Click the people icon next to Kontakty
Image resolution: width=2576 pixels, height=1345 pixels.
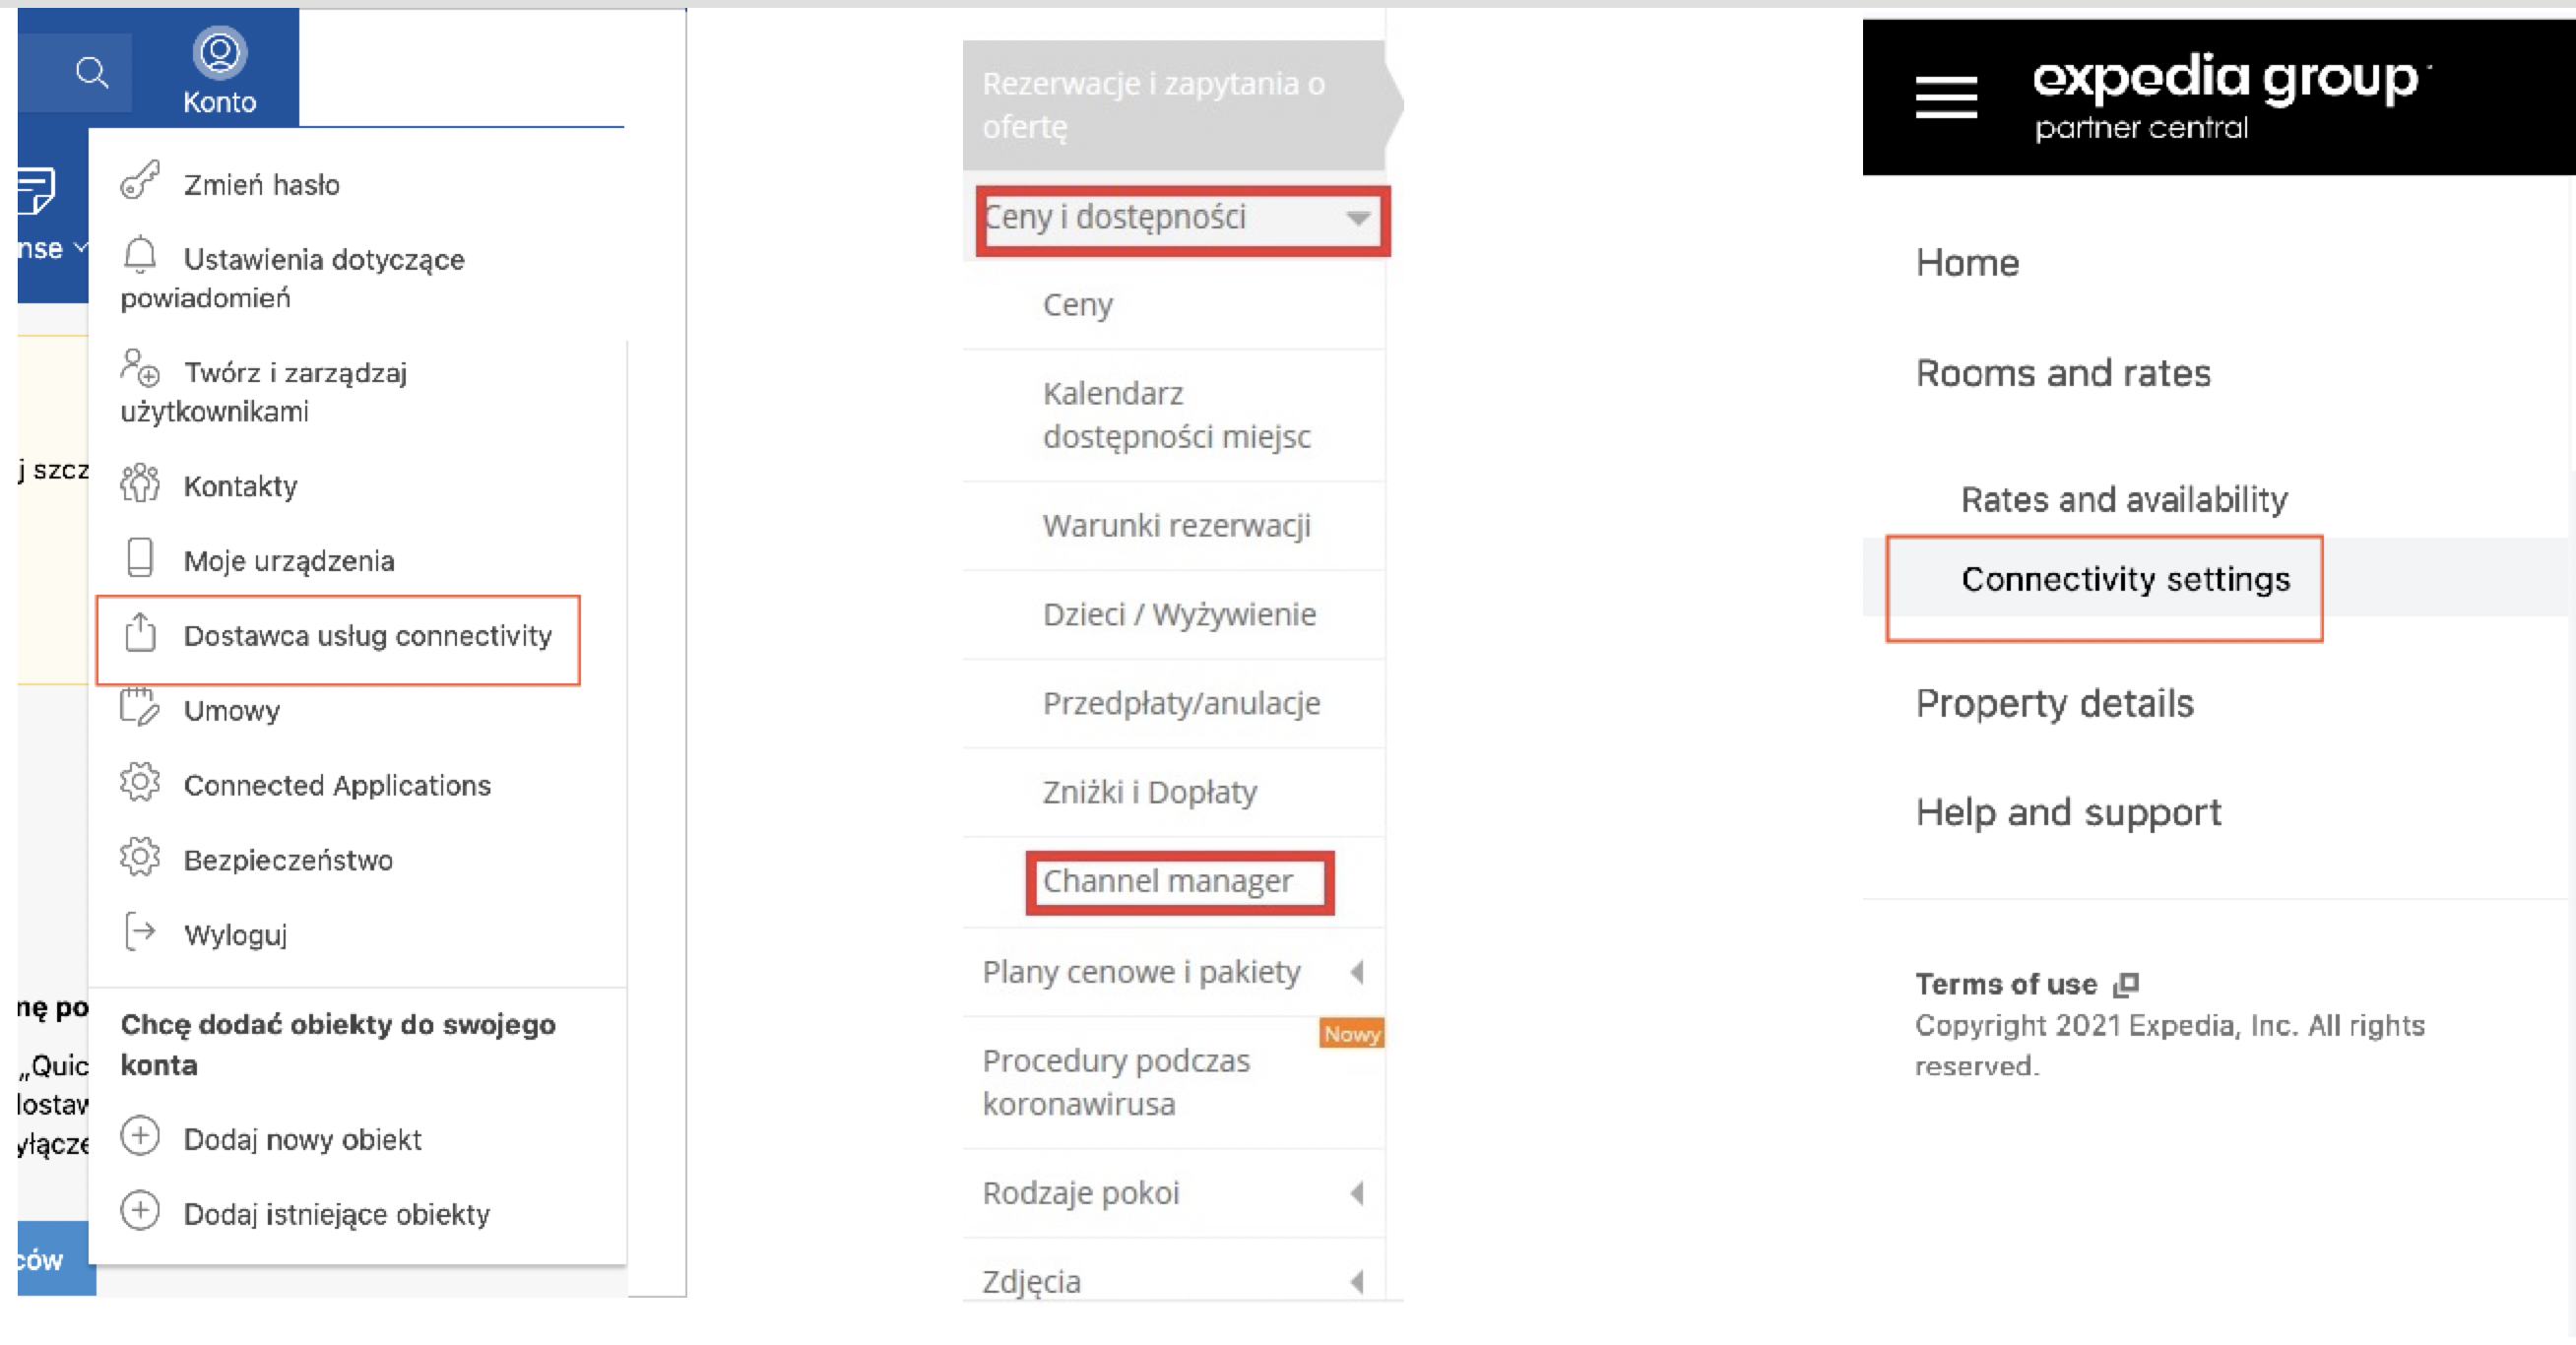click(x=140, y=483)
